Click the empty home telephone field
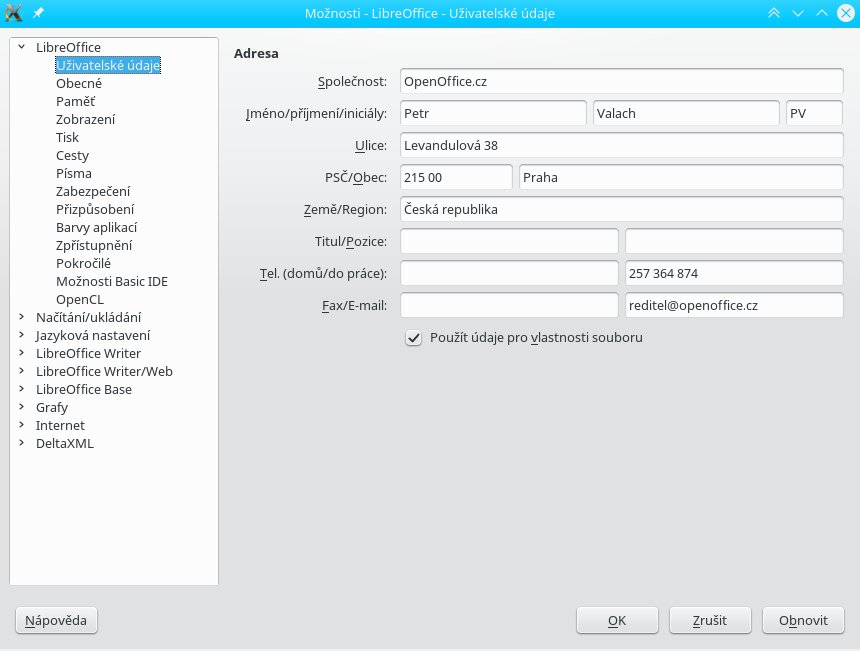The width and height of the screenshot is (860, 651). [509, 273]
